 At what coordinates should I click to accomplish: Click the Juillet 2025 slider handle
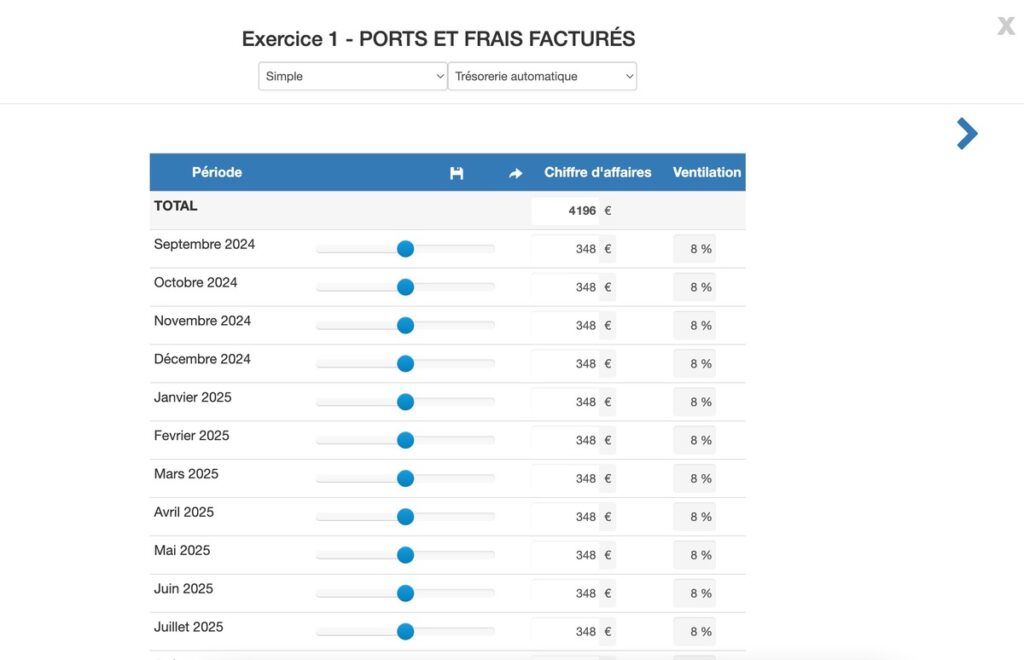pyautogui.click(x=405, y=632)
